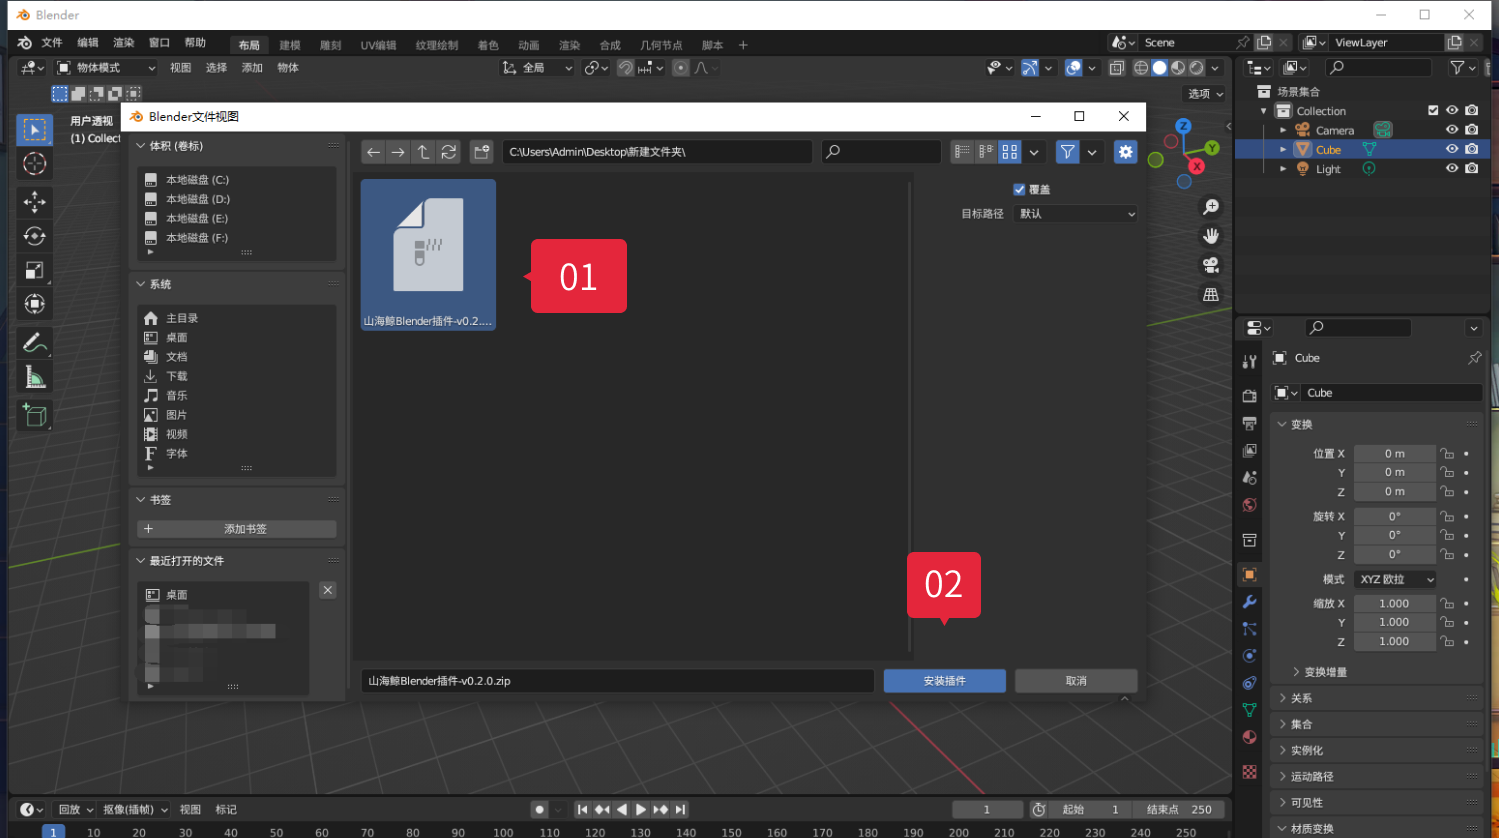Click the 安装插件 button
This screenshot has width=1499, height=838.
pyautogui.click(x=944, y=681)
